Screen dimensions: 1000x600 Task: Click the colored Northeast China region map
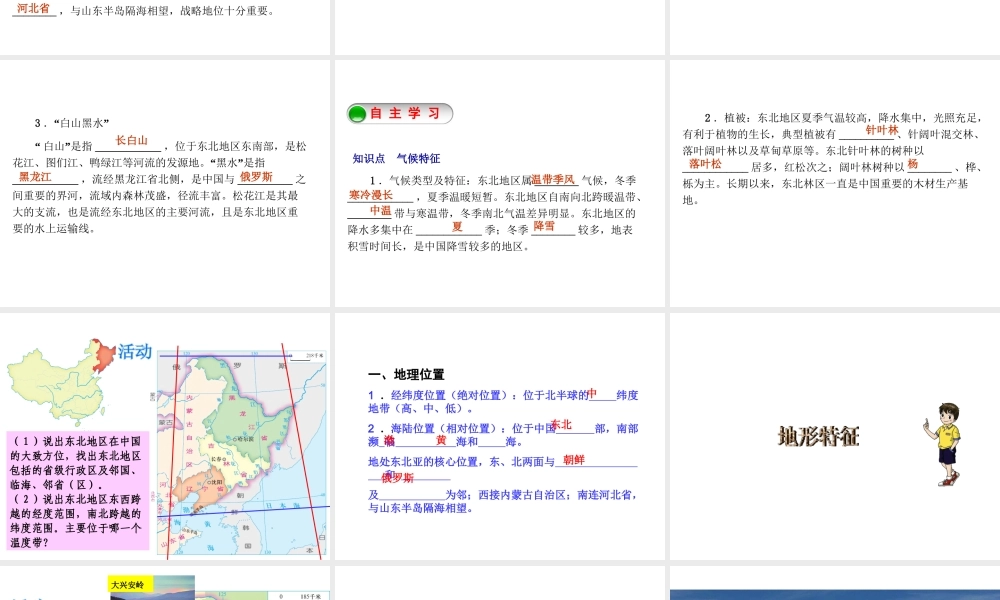[x=242, y=453]
